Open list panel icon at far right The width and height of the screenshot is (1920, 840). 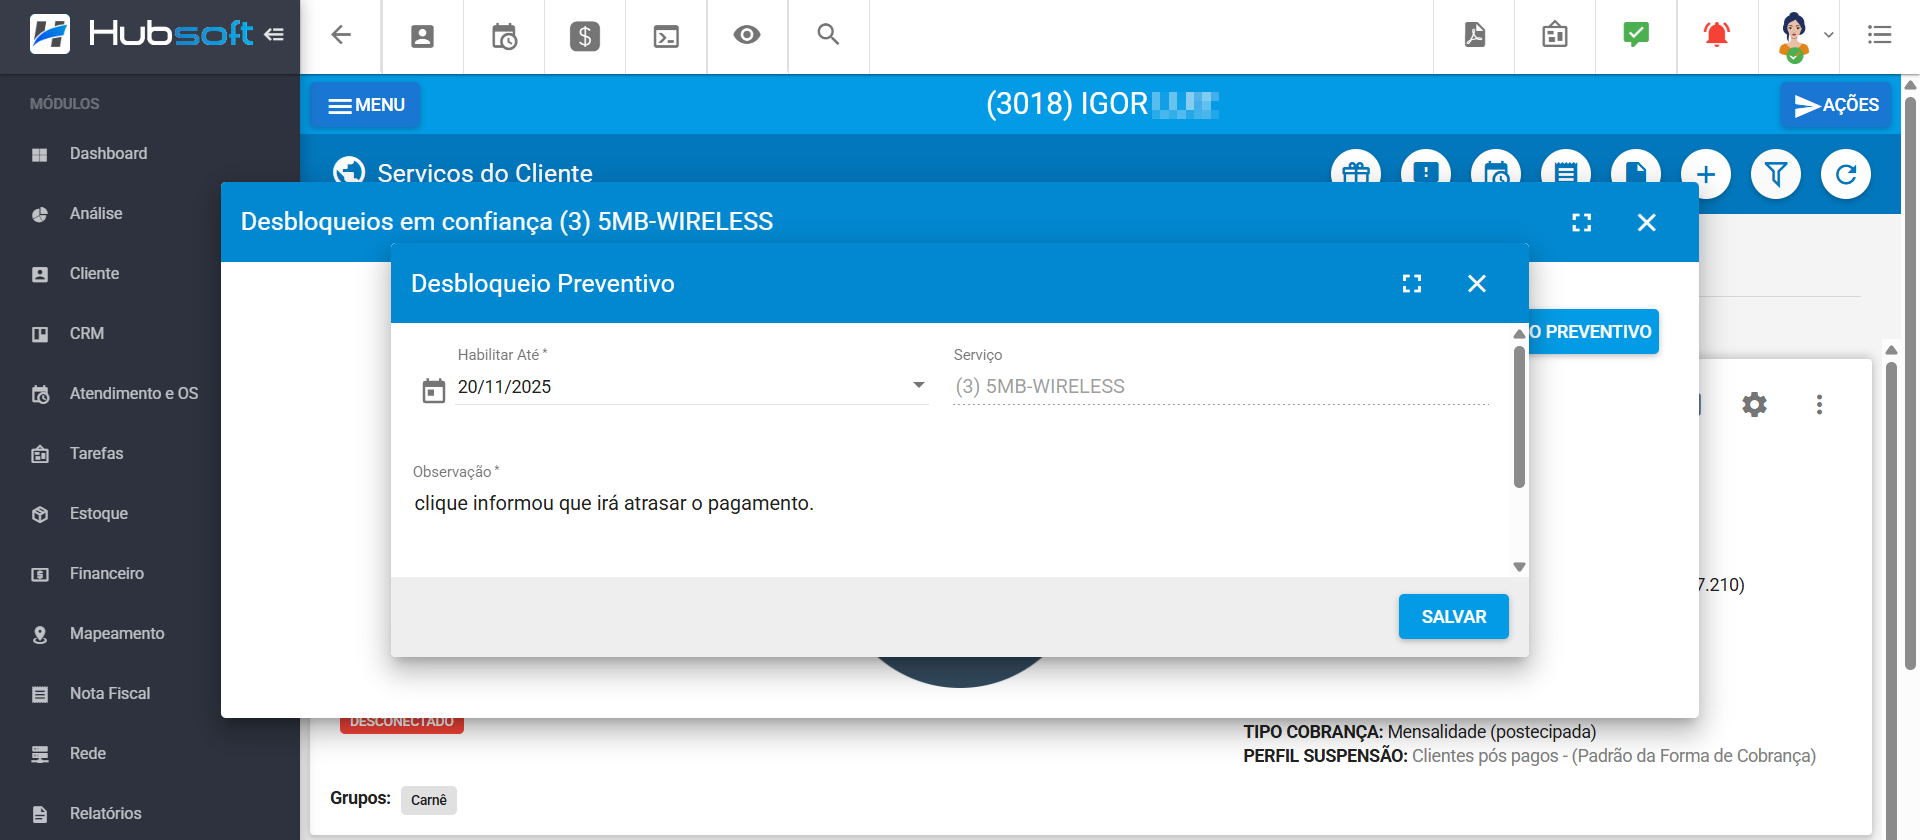pyautogui.click(x=1880, y=35)
